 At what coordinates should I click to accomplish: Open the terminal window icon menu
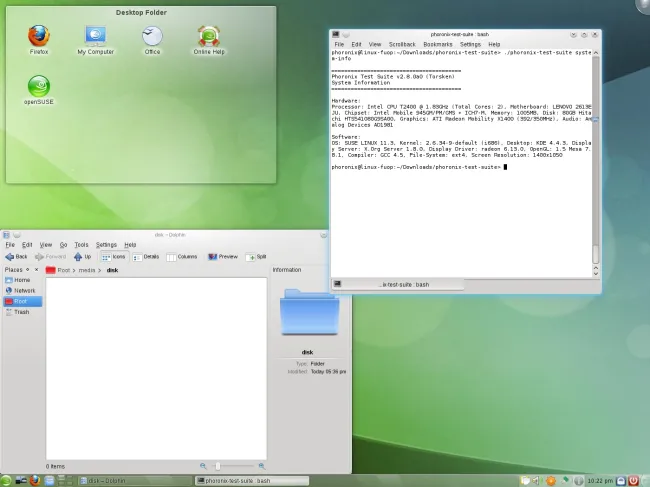tap(336, 34)
